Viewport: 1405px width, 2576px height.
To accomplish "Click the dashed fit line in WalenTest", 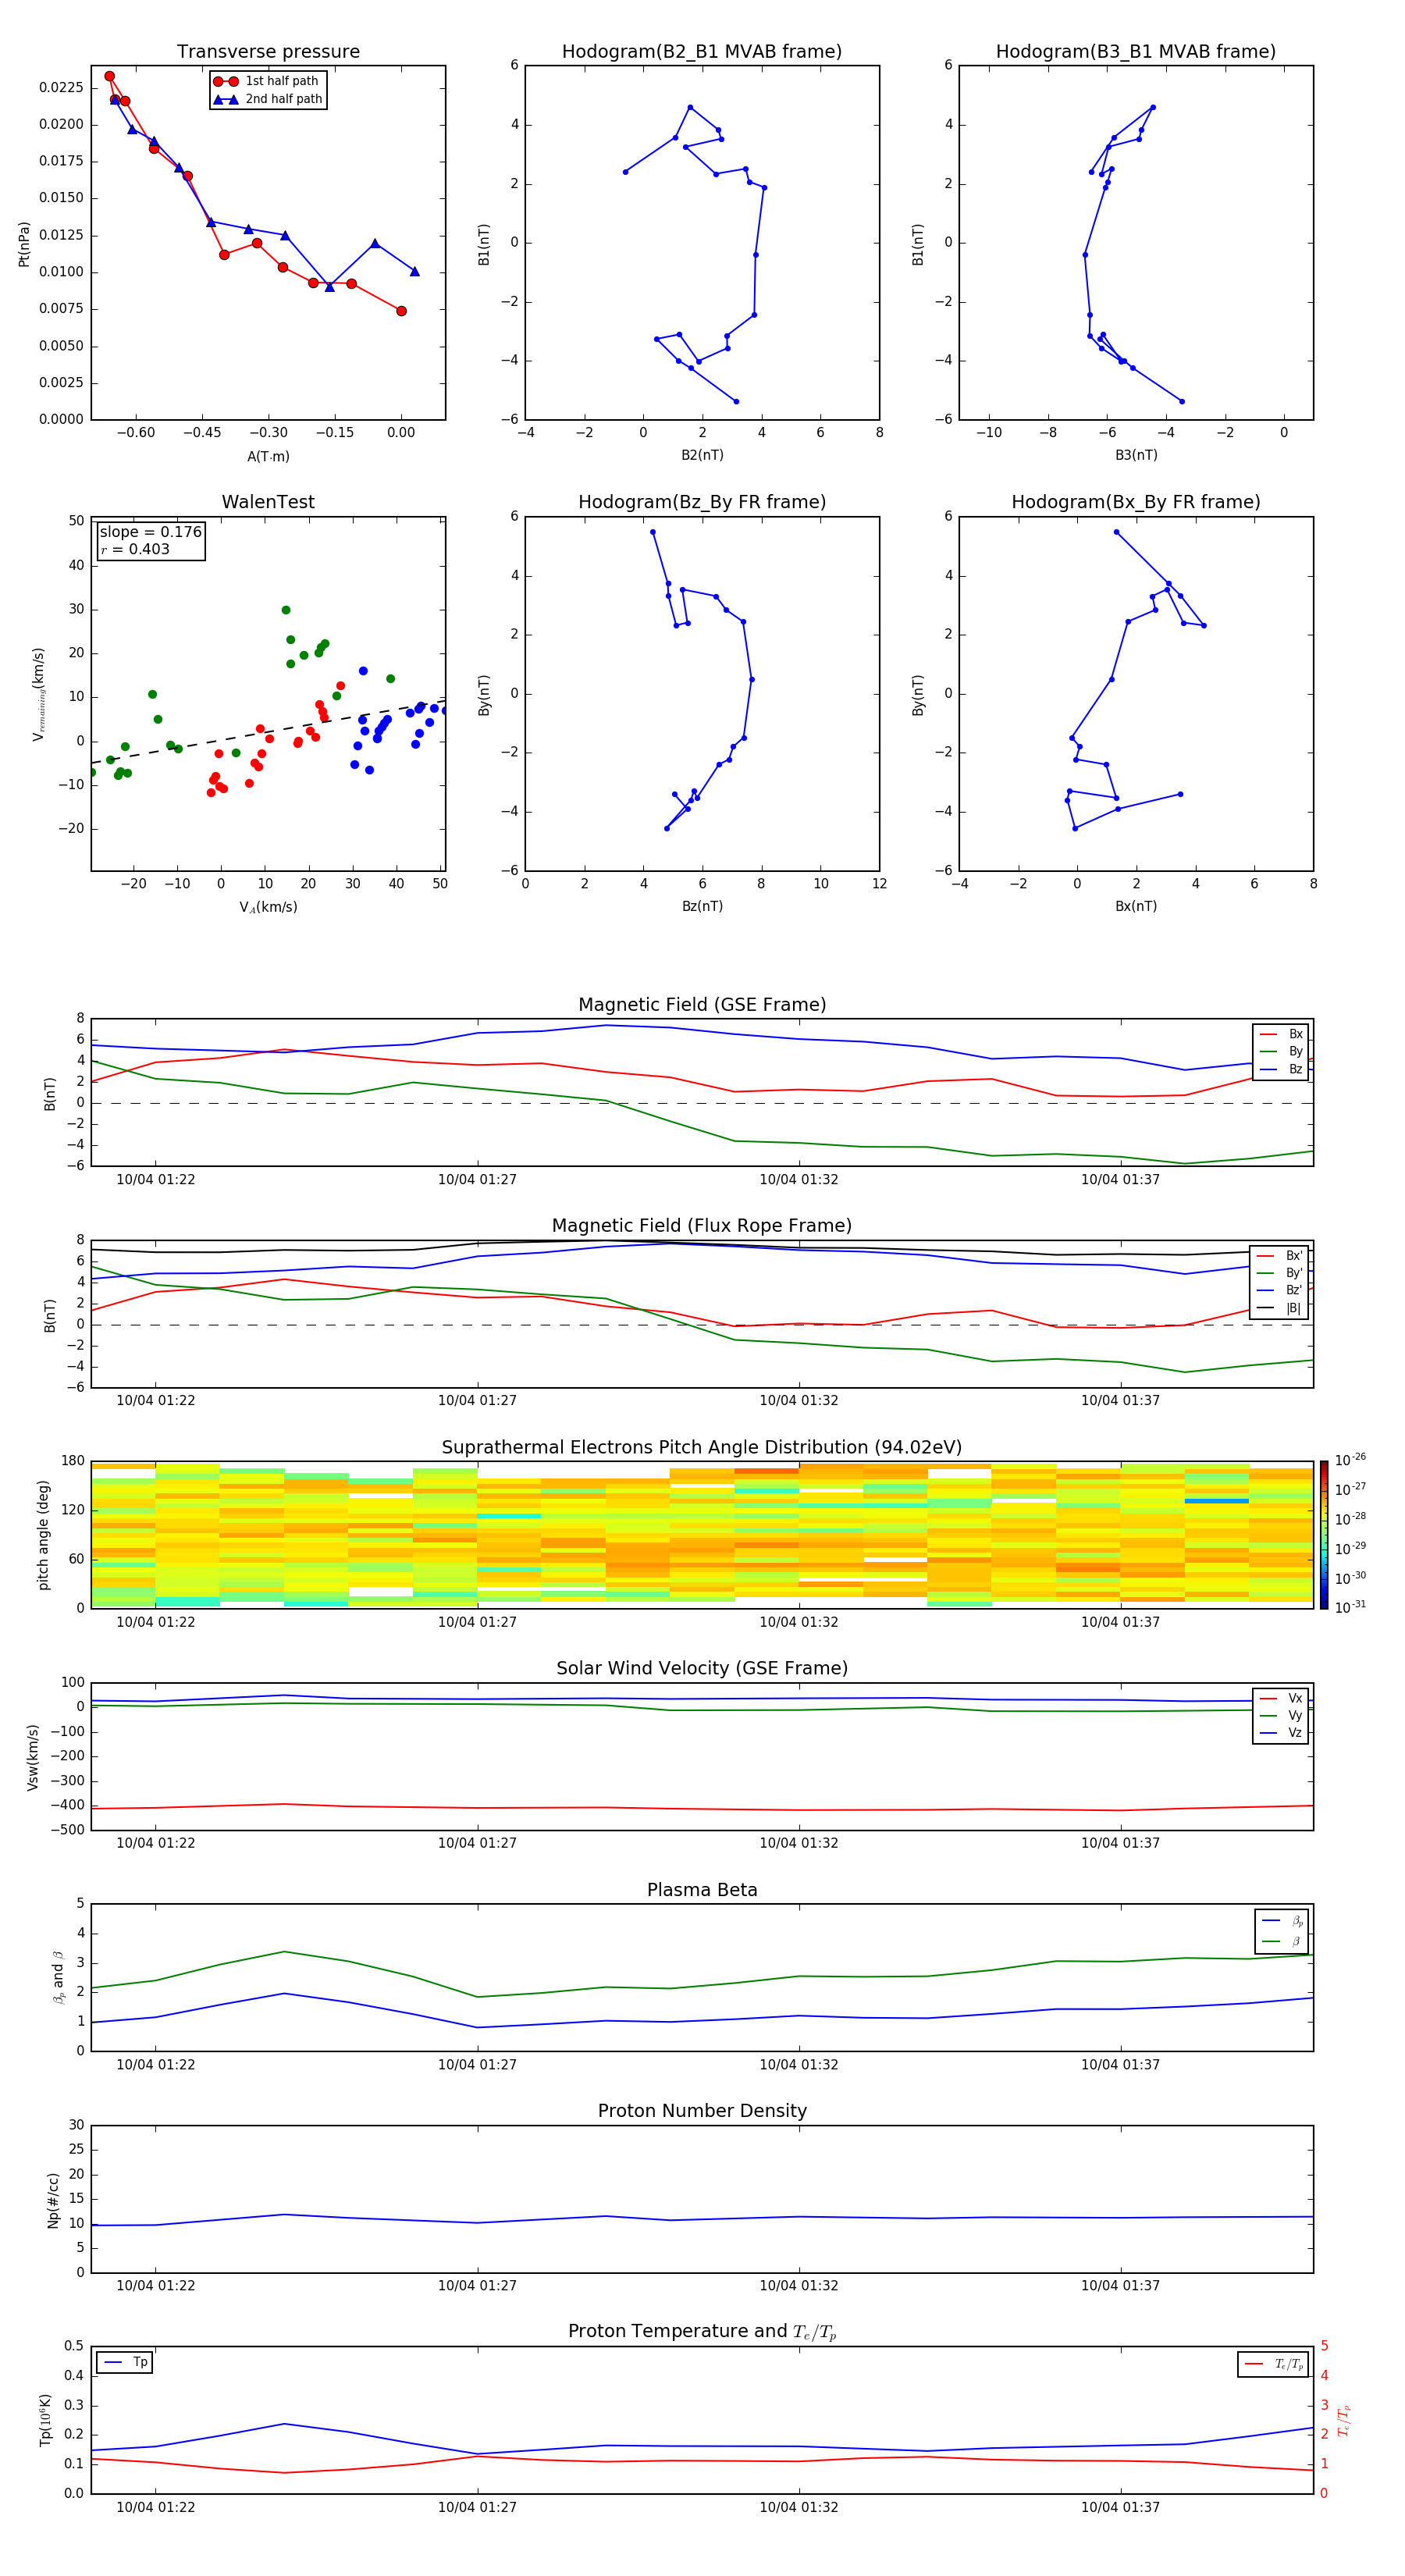I will tap(268, 731).
